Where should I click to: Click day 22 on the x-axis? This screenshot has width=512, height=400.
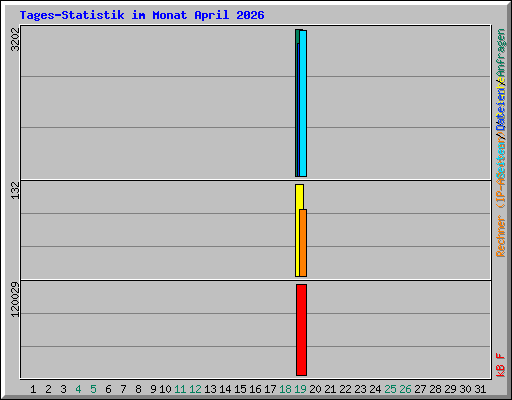pyautogui.click(x=345, y=389)
